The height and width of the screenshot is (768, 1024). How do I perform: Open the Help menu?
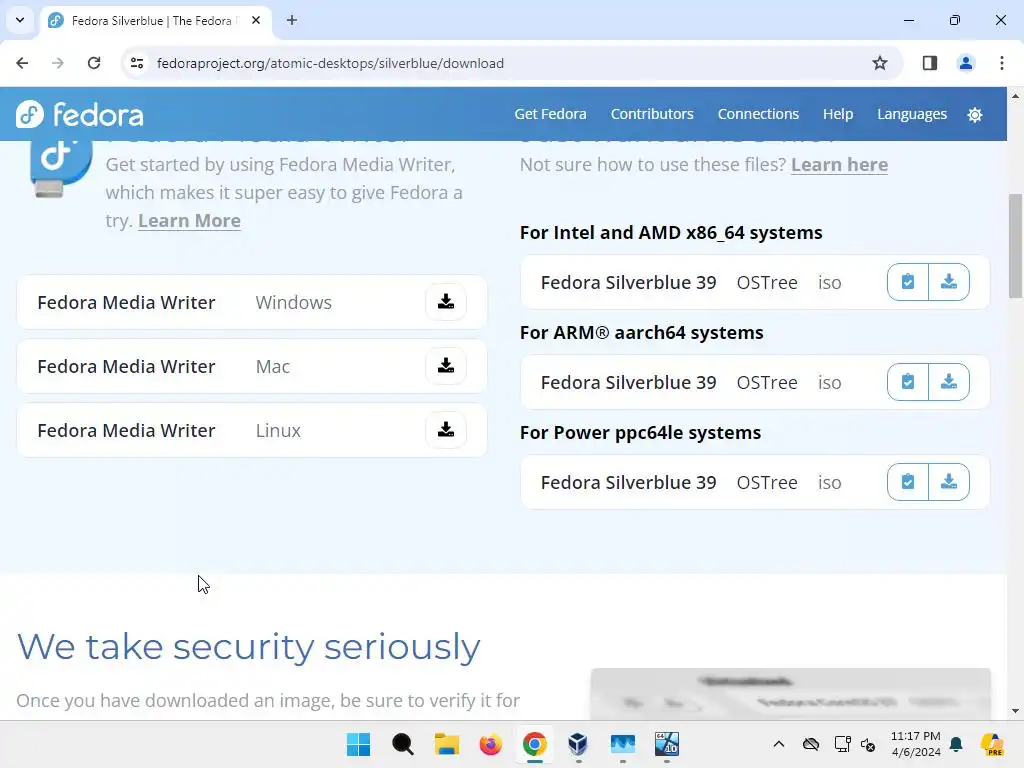click(x=838, y=114)
